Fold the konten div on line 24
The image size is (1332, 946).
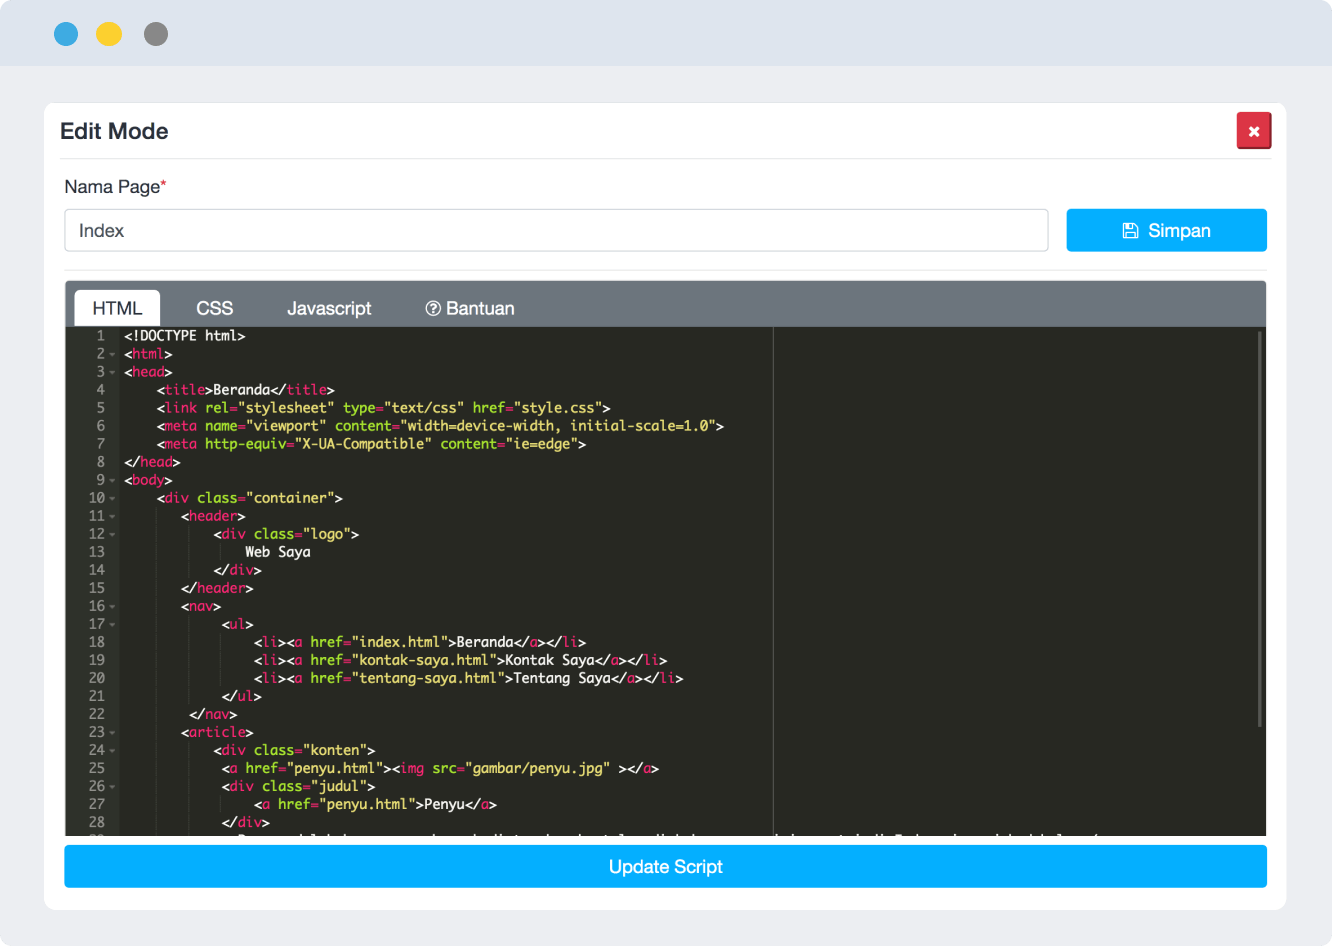point(112,750)
